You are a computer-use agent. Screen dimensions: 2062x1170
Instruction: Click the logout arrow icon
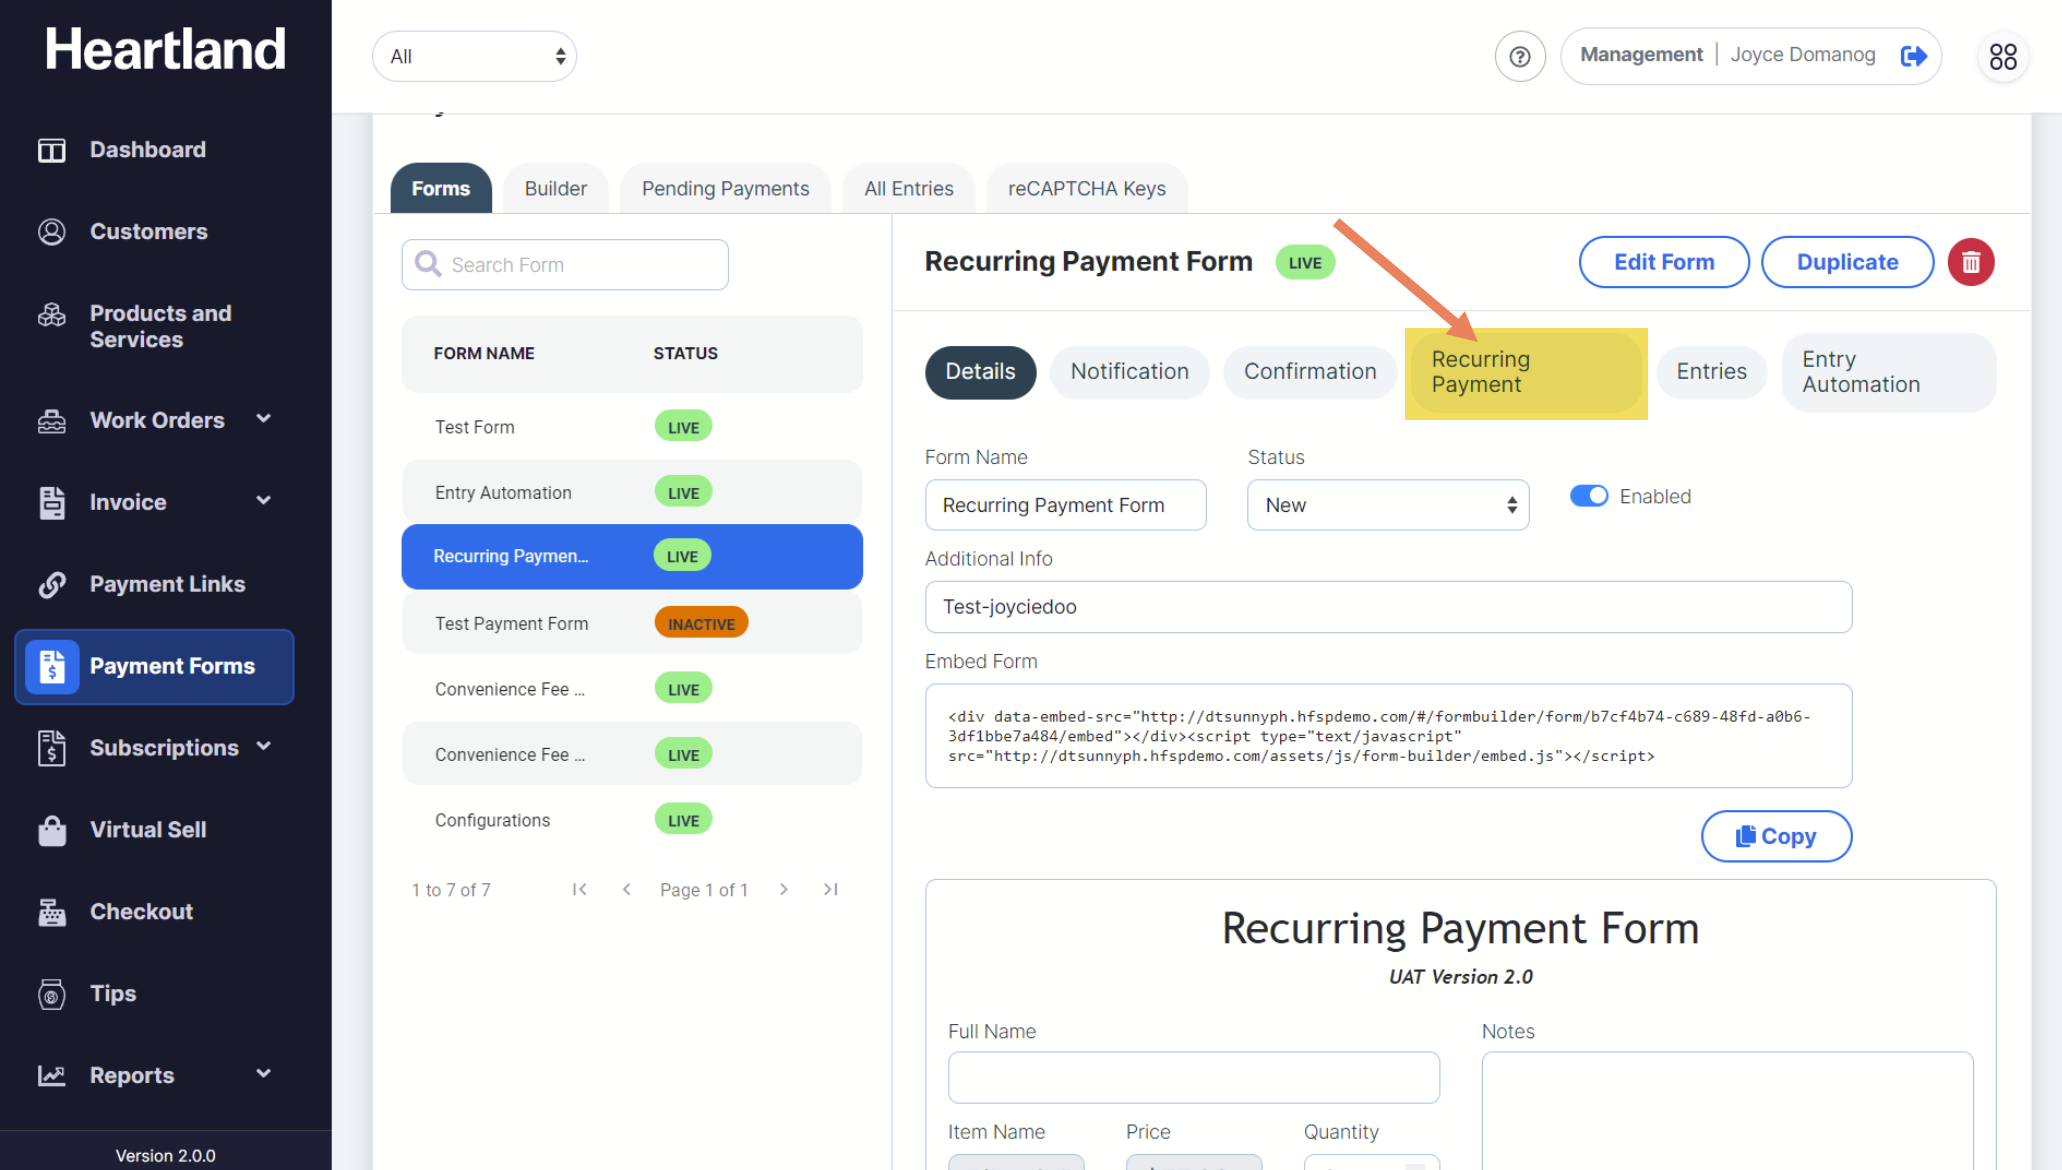coord(1913,56)
